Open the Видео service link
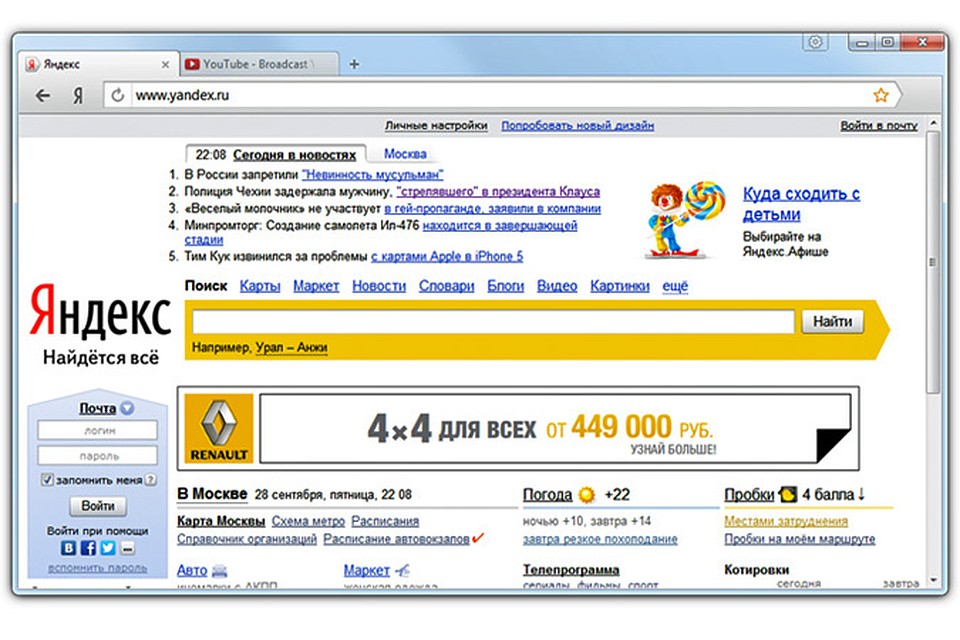960x640 pixels. point(557,286)
